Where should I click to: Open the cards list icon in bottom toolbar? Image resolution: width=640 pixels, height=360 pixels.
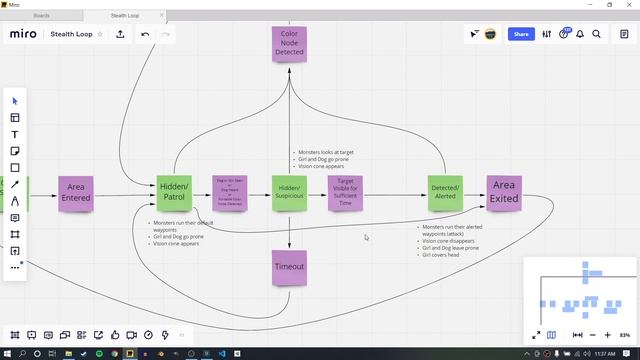click(82, 335)
